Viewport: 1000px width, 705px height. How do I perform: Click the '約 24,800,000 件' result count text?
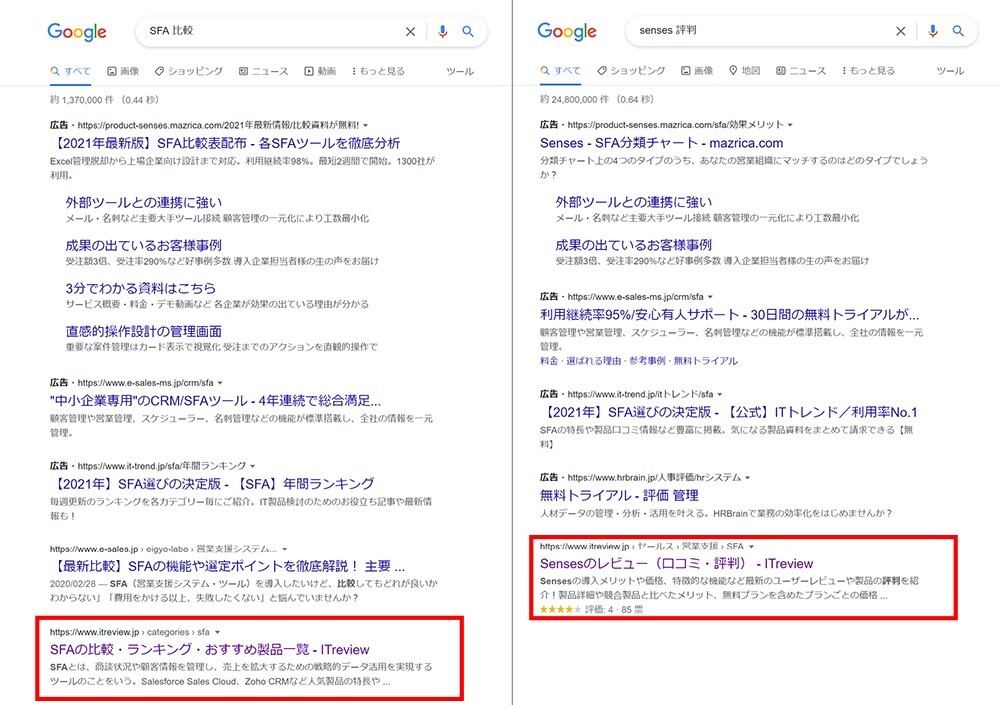tap(597, 100)
